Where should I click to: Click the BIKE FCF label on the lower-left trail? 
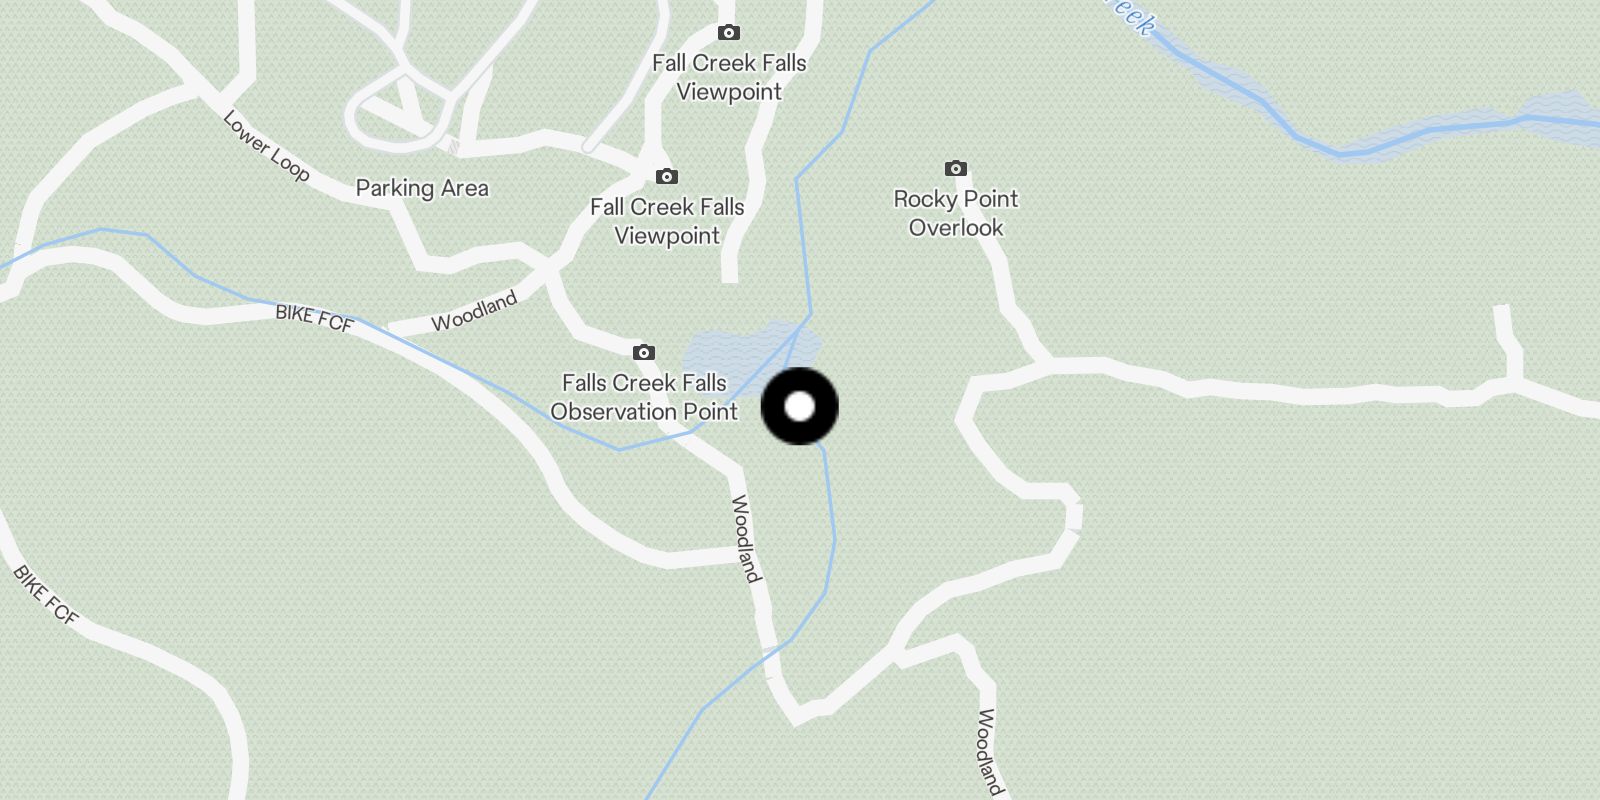(45, 595)
